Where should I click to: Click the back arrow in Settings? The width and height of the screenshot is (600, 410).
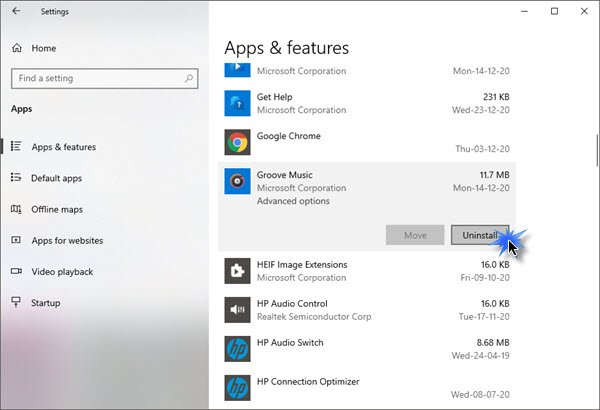click(16, 11)
